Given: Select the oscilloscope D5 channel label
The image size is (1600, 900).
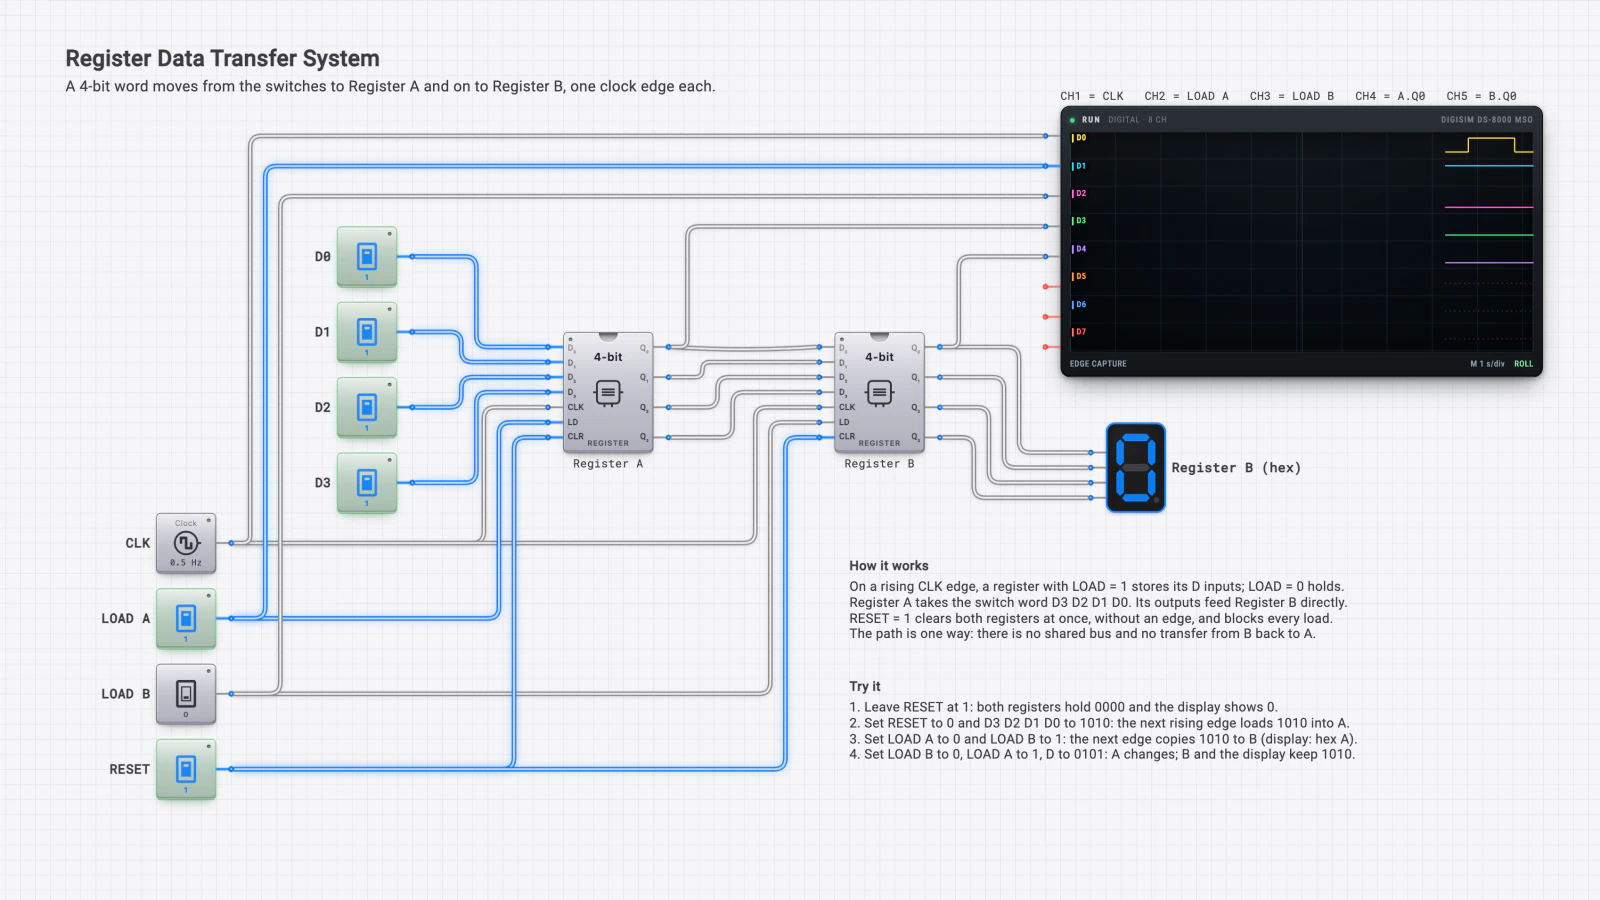Looking at the screenshot, I should click(1080, 277).
